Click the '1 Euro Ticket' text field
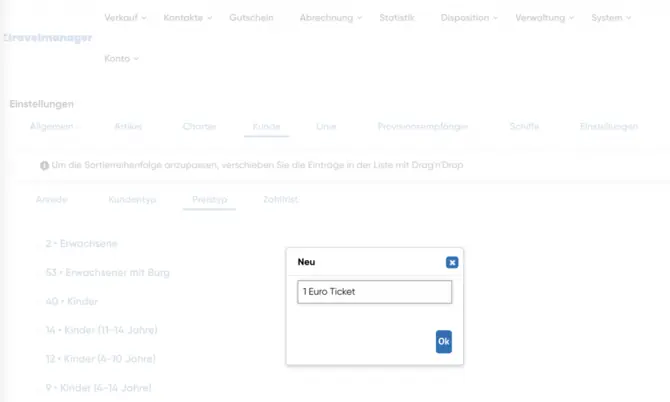Screen dimensions: 670x402 [374, 292]
